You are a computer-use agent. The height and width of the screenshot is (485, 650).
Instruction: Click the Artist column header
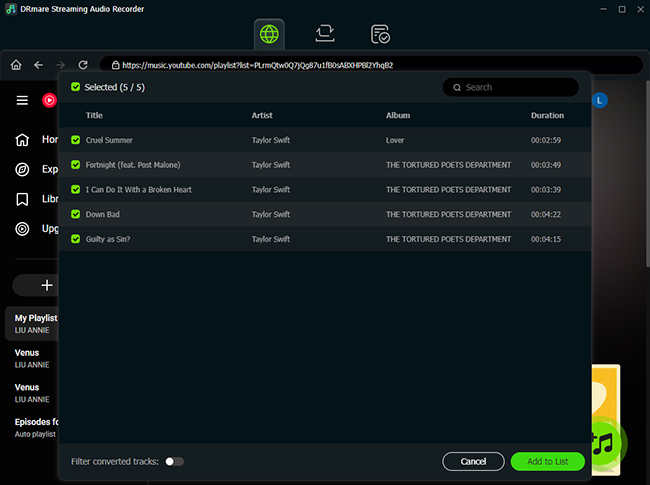point(262,115)
